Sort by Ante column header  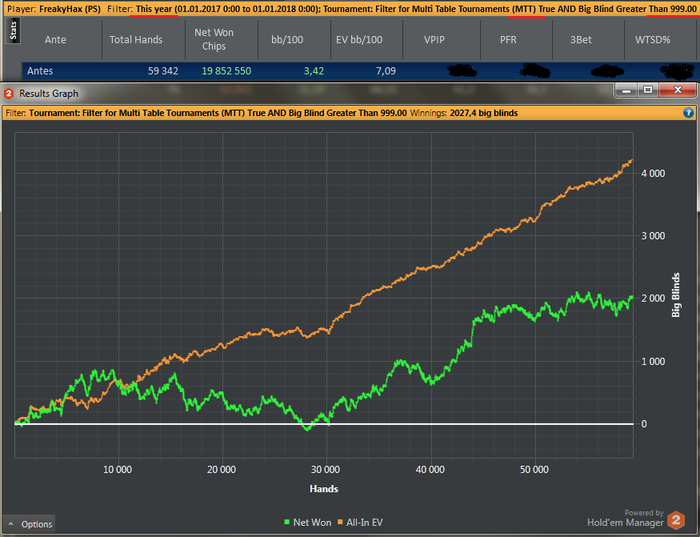pos(55,40)
